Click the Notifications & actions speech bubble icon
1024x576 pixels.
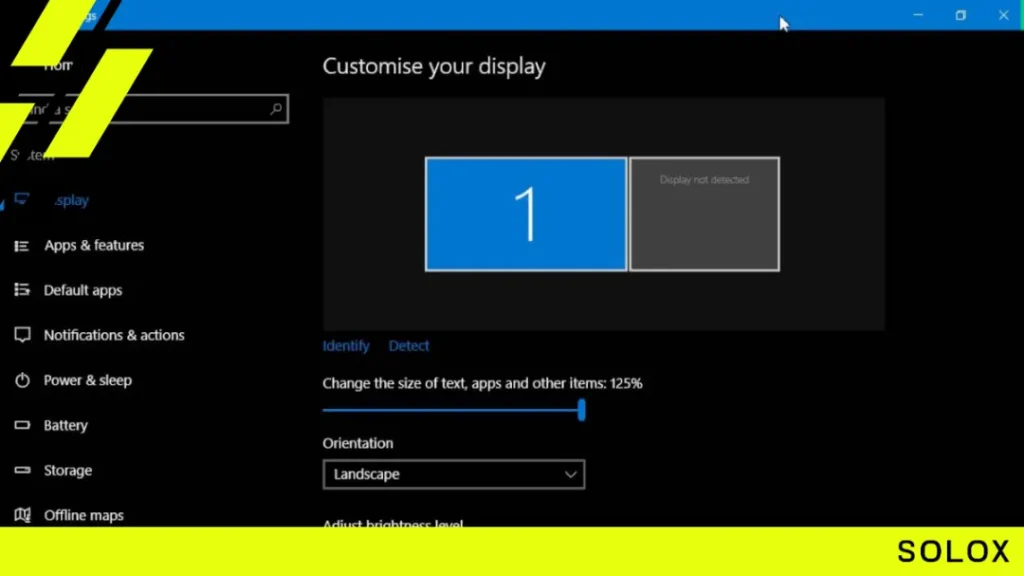click(x=22, y=335)
